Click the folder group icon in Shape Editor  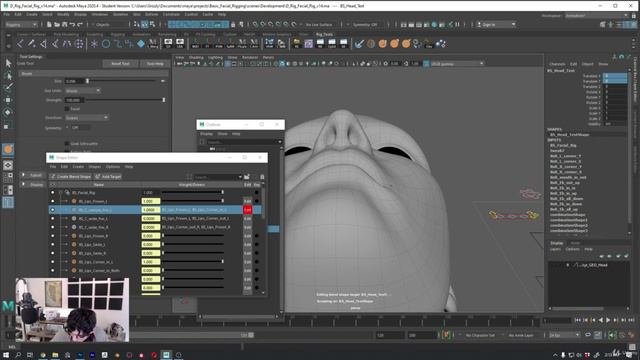[247, 177]
